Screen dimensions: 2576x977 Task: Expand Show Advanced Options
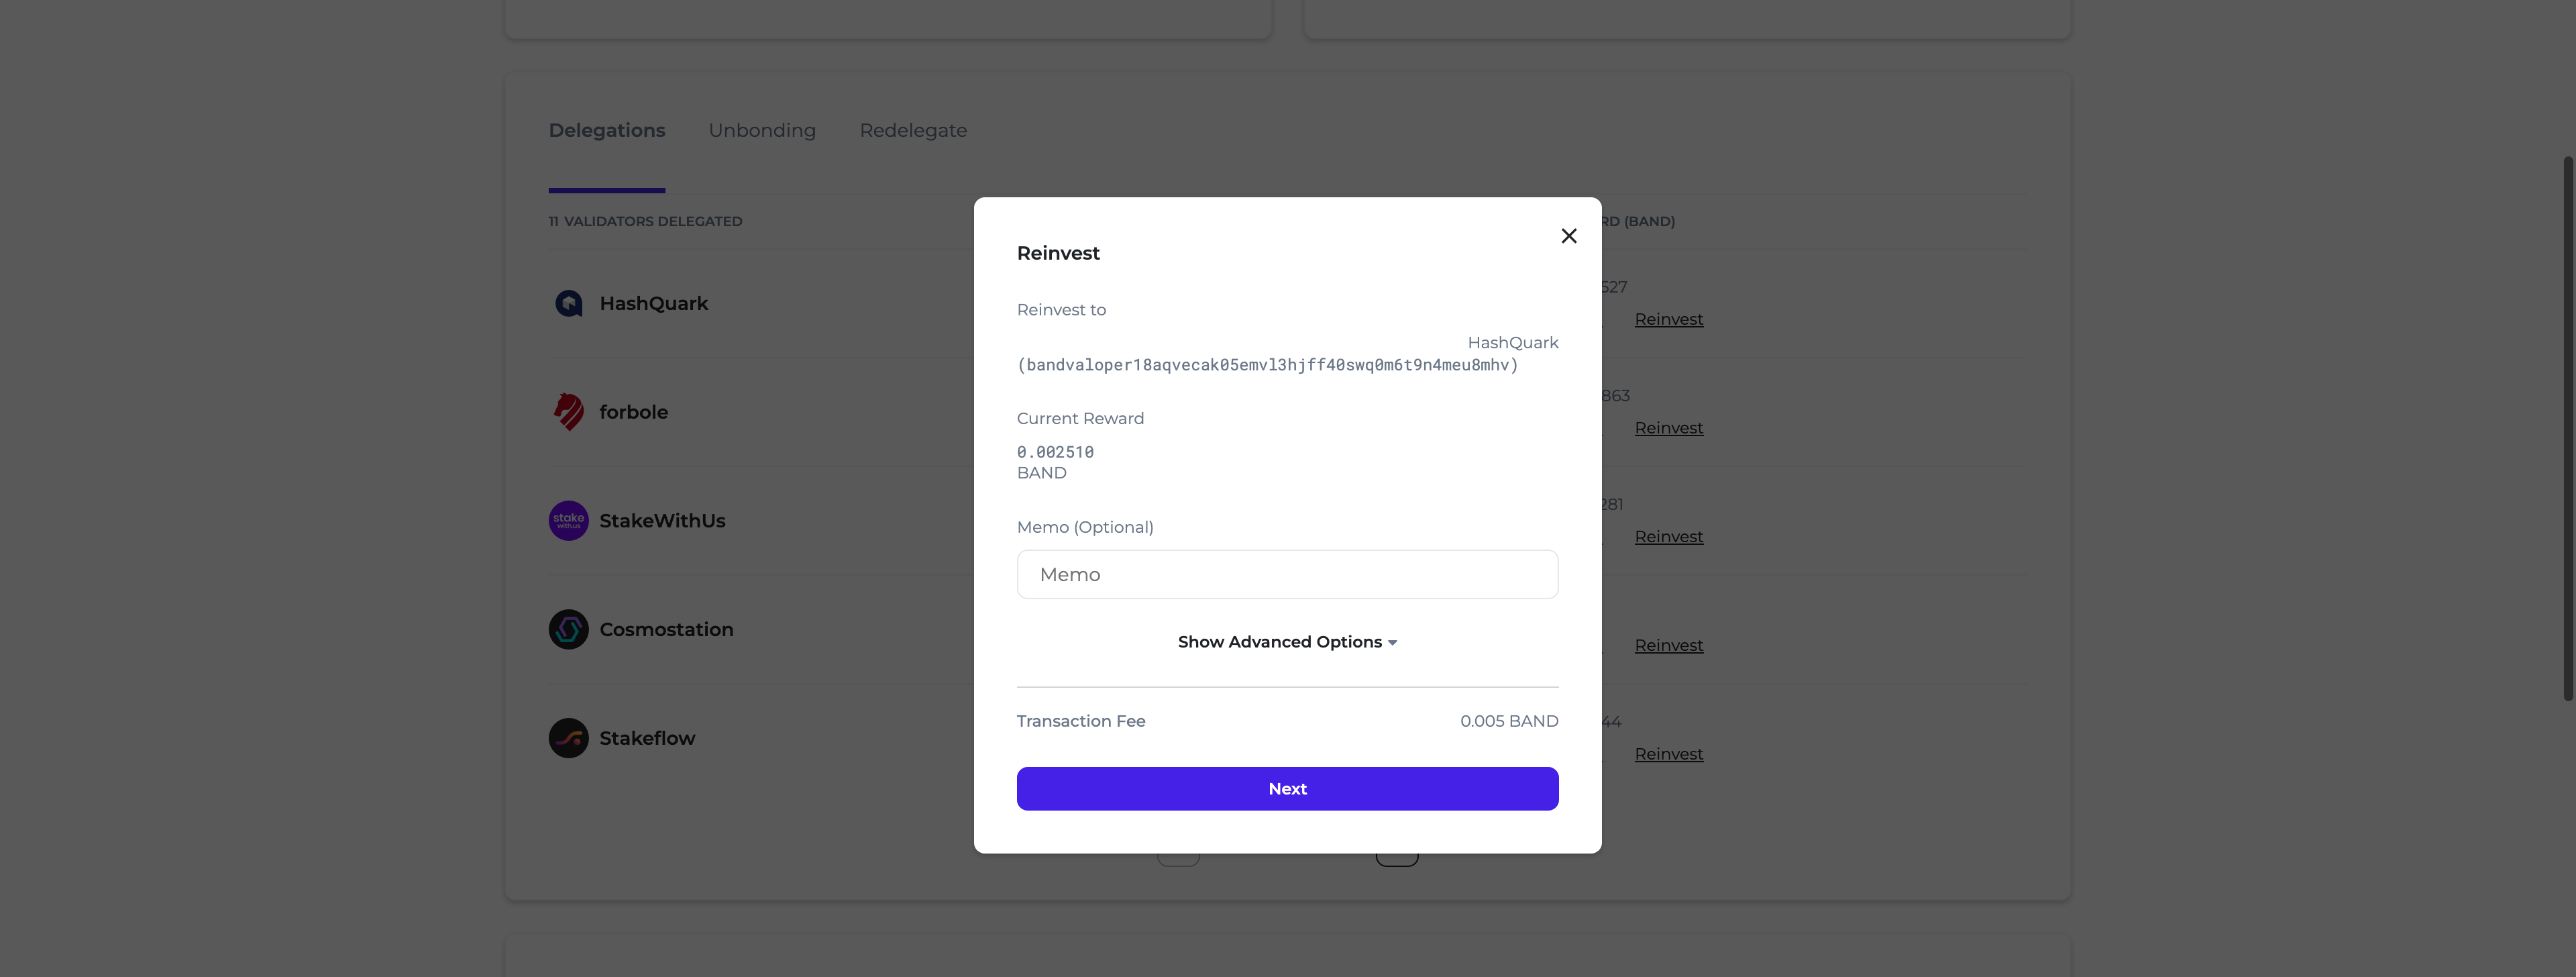1280,642
